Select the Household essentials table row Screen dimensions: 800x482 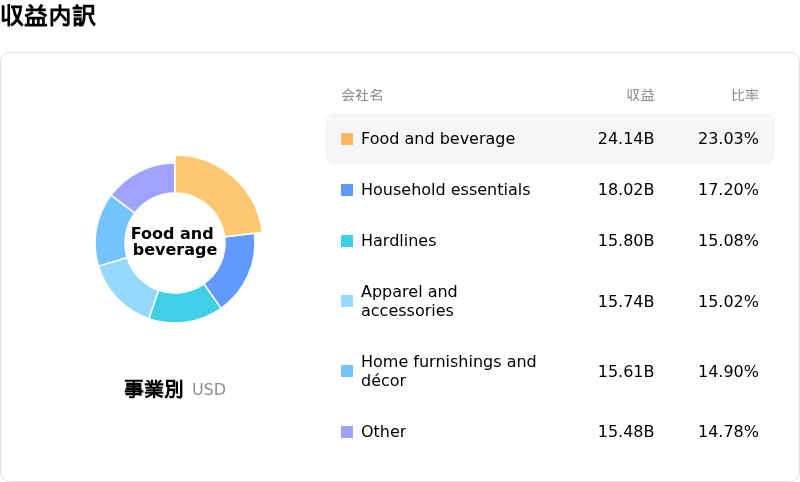[x=550, y=190]
